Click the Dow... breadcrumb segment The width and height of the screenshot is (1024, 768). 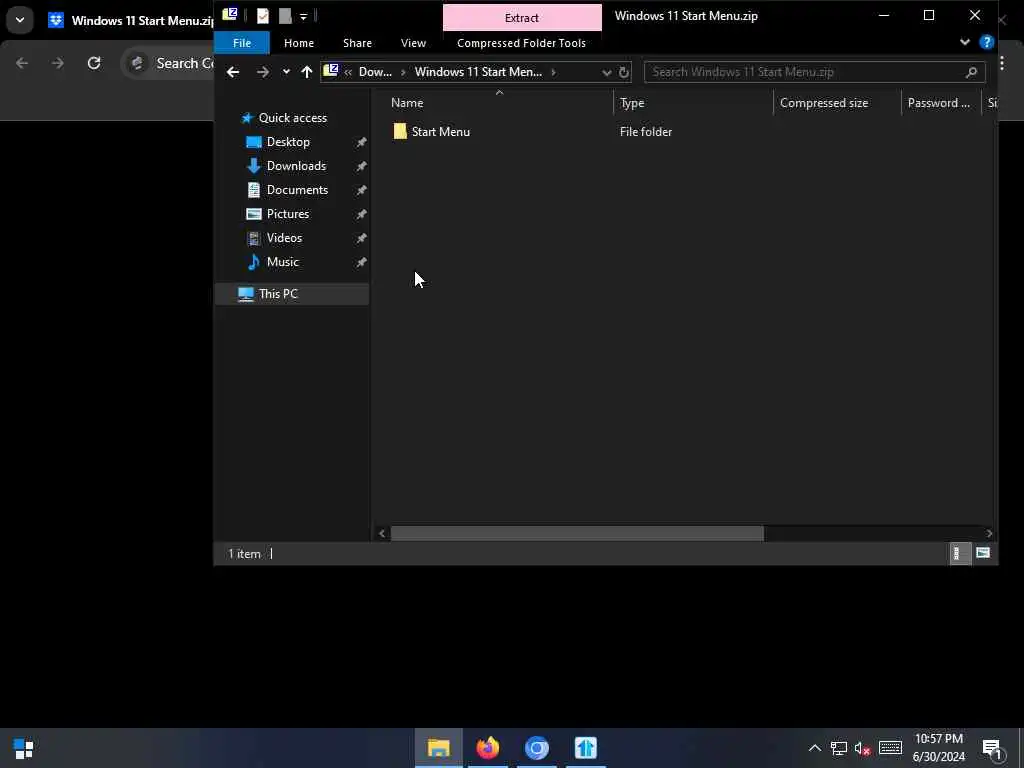pos(376,72)
